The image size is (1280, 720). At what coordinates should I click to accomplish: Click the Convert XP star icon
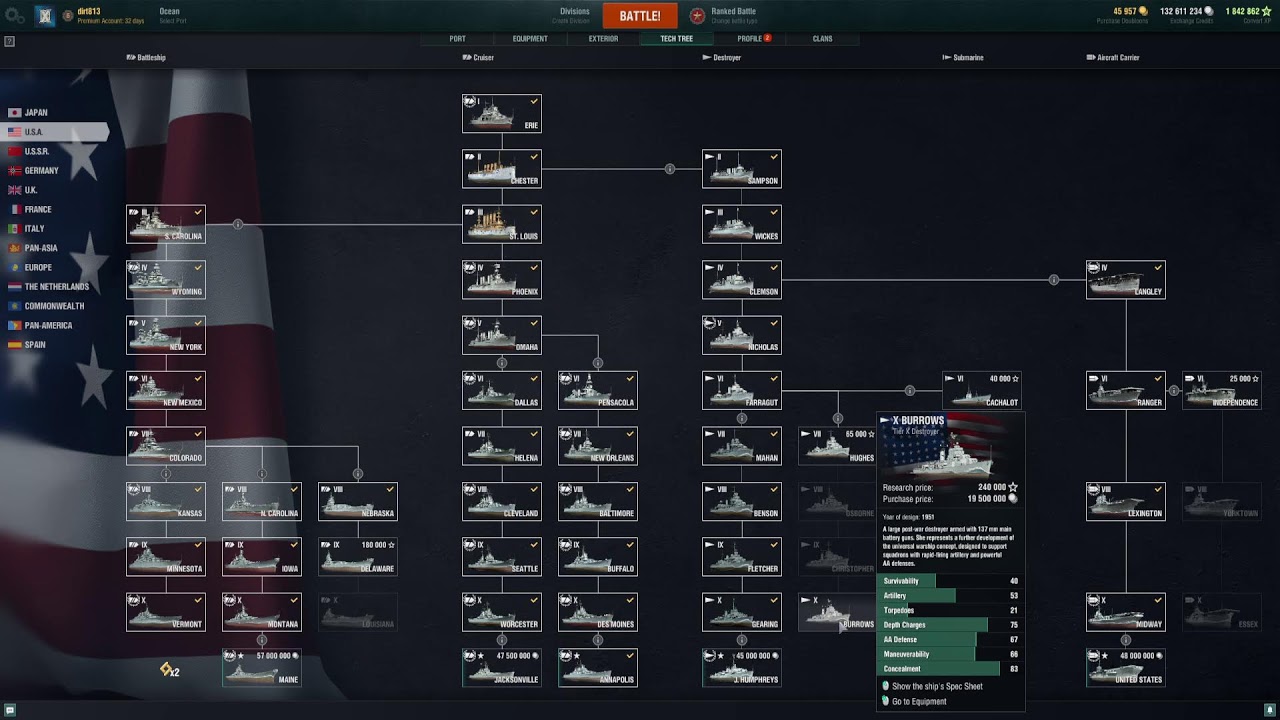coord(1267,11)
